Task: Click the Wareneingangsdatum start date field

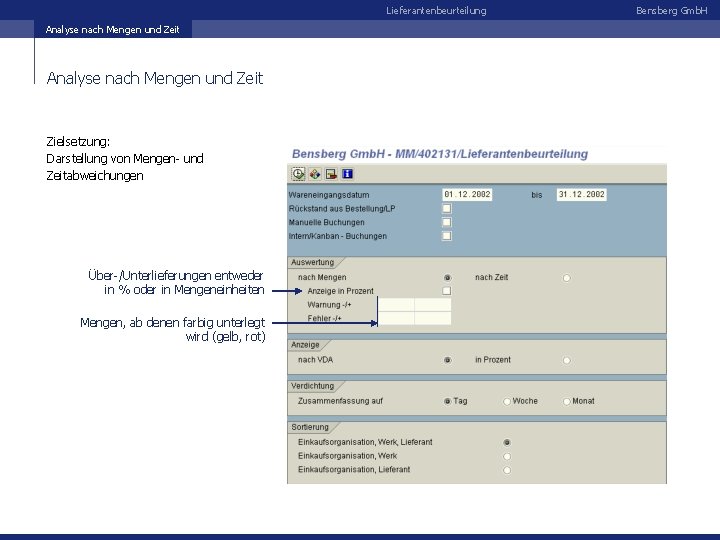Action: (467, 195)
